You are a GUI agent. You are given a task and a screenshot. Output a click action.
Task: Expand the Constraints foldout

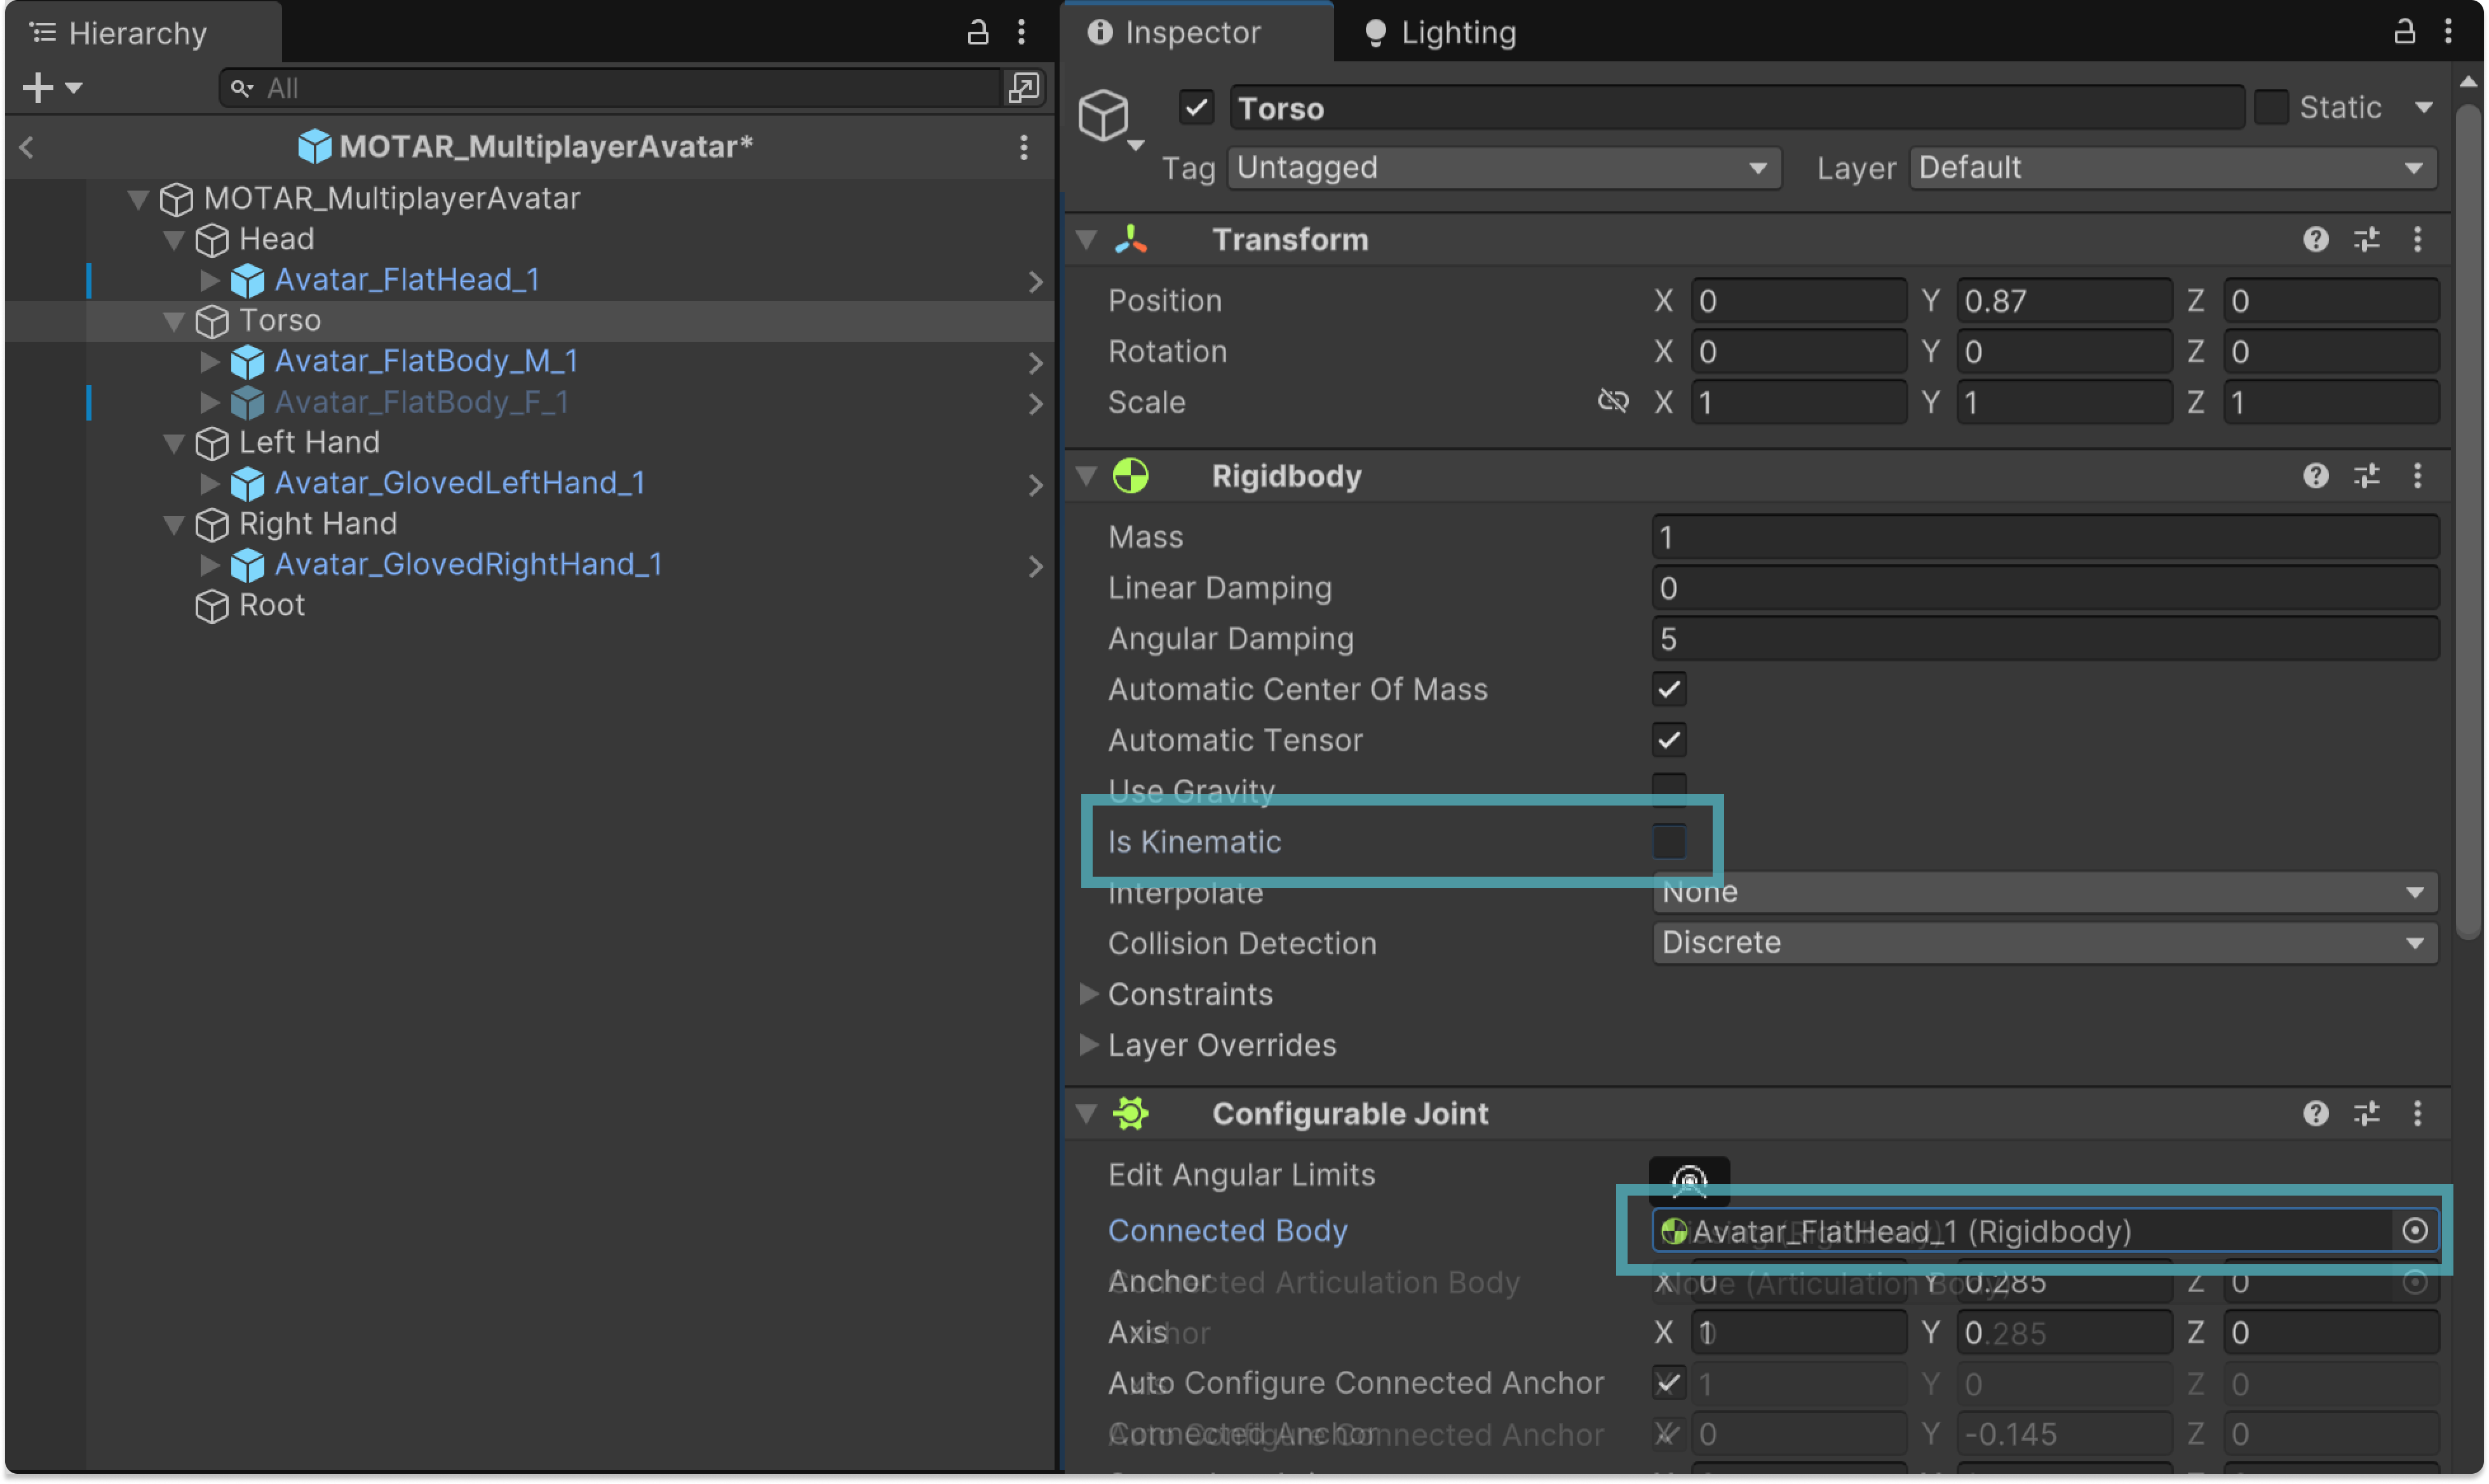point(1089,994)
